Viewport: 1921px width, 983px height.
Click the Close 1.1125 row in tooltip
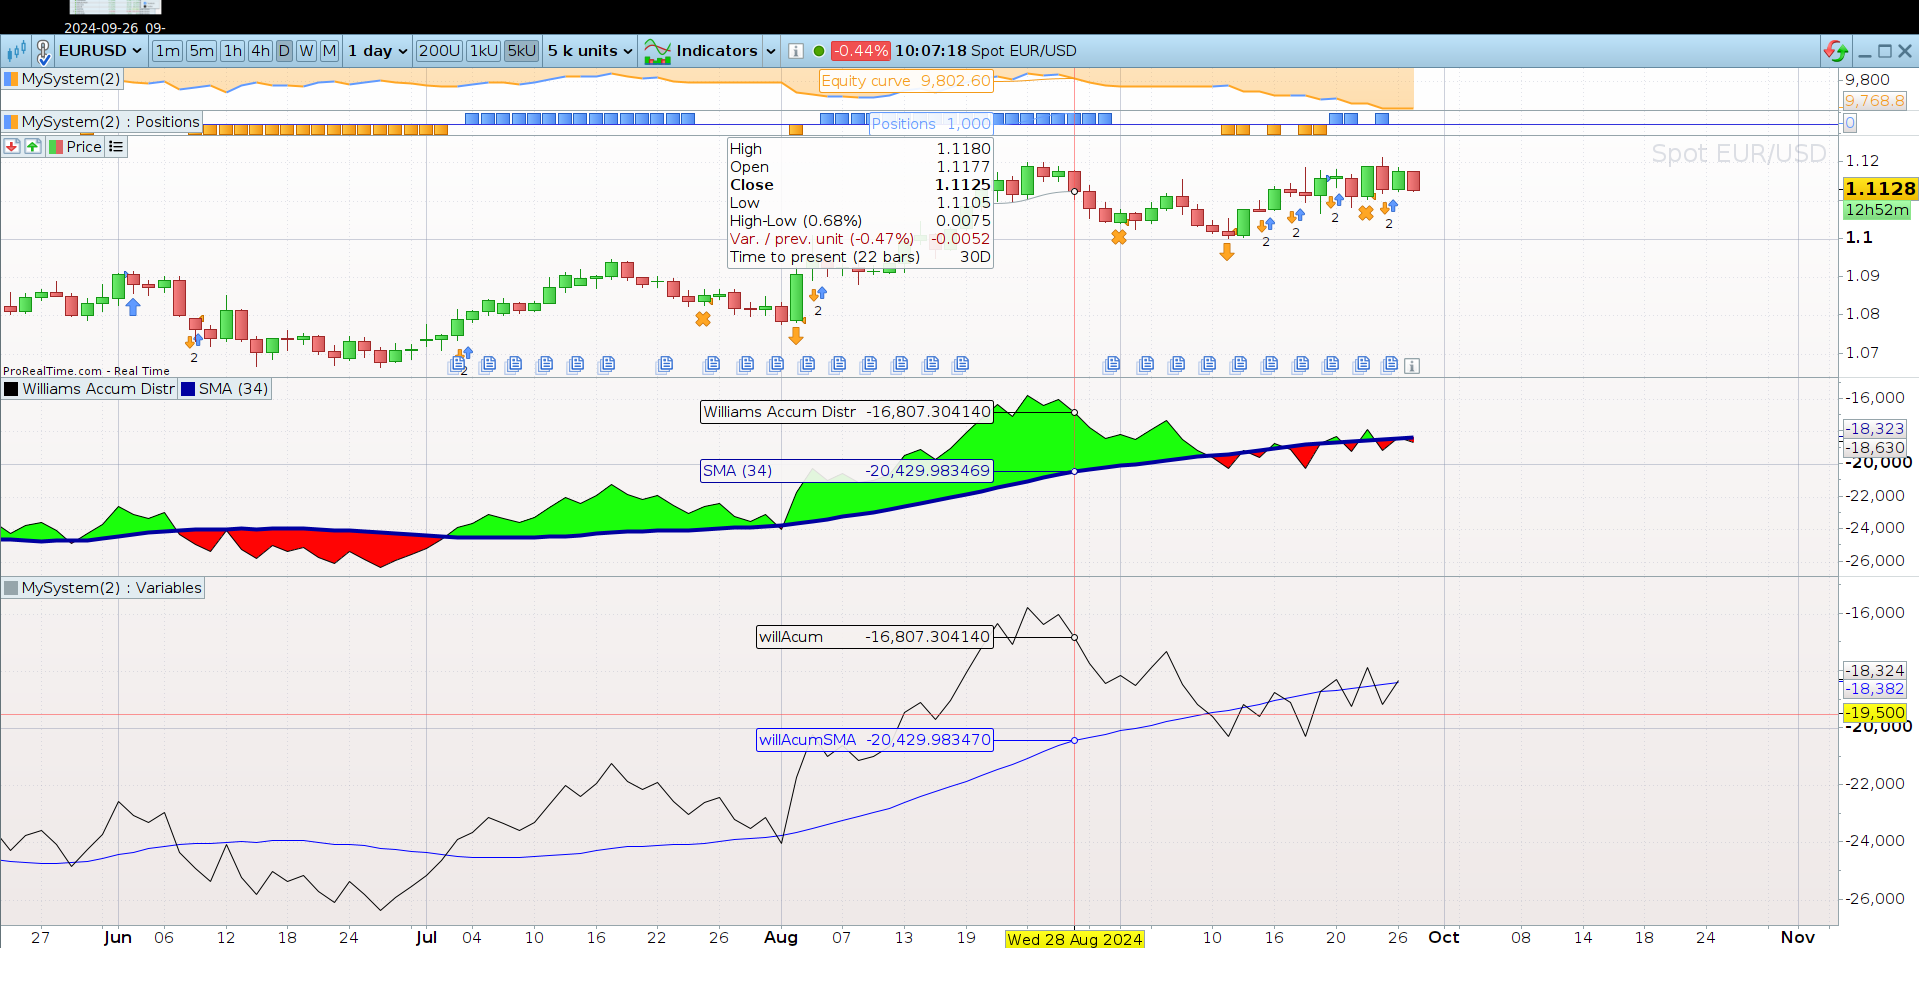860,185
